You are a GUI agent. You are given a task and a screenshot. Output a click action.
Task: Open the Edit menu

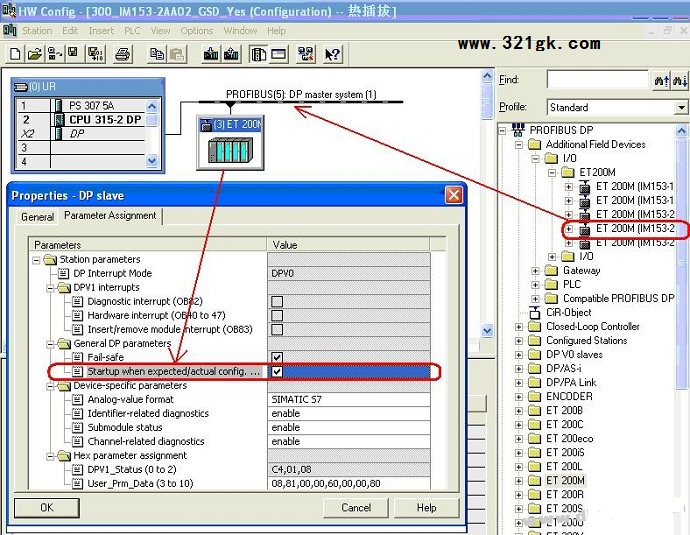(x=70, y=31)
